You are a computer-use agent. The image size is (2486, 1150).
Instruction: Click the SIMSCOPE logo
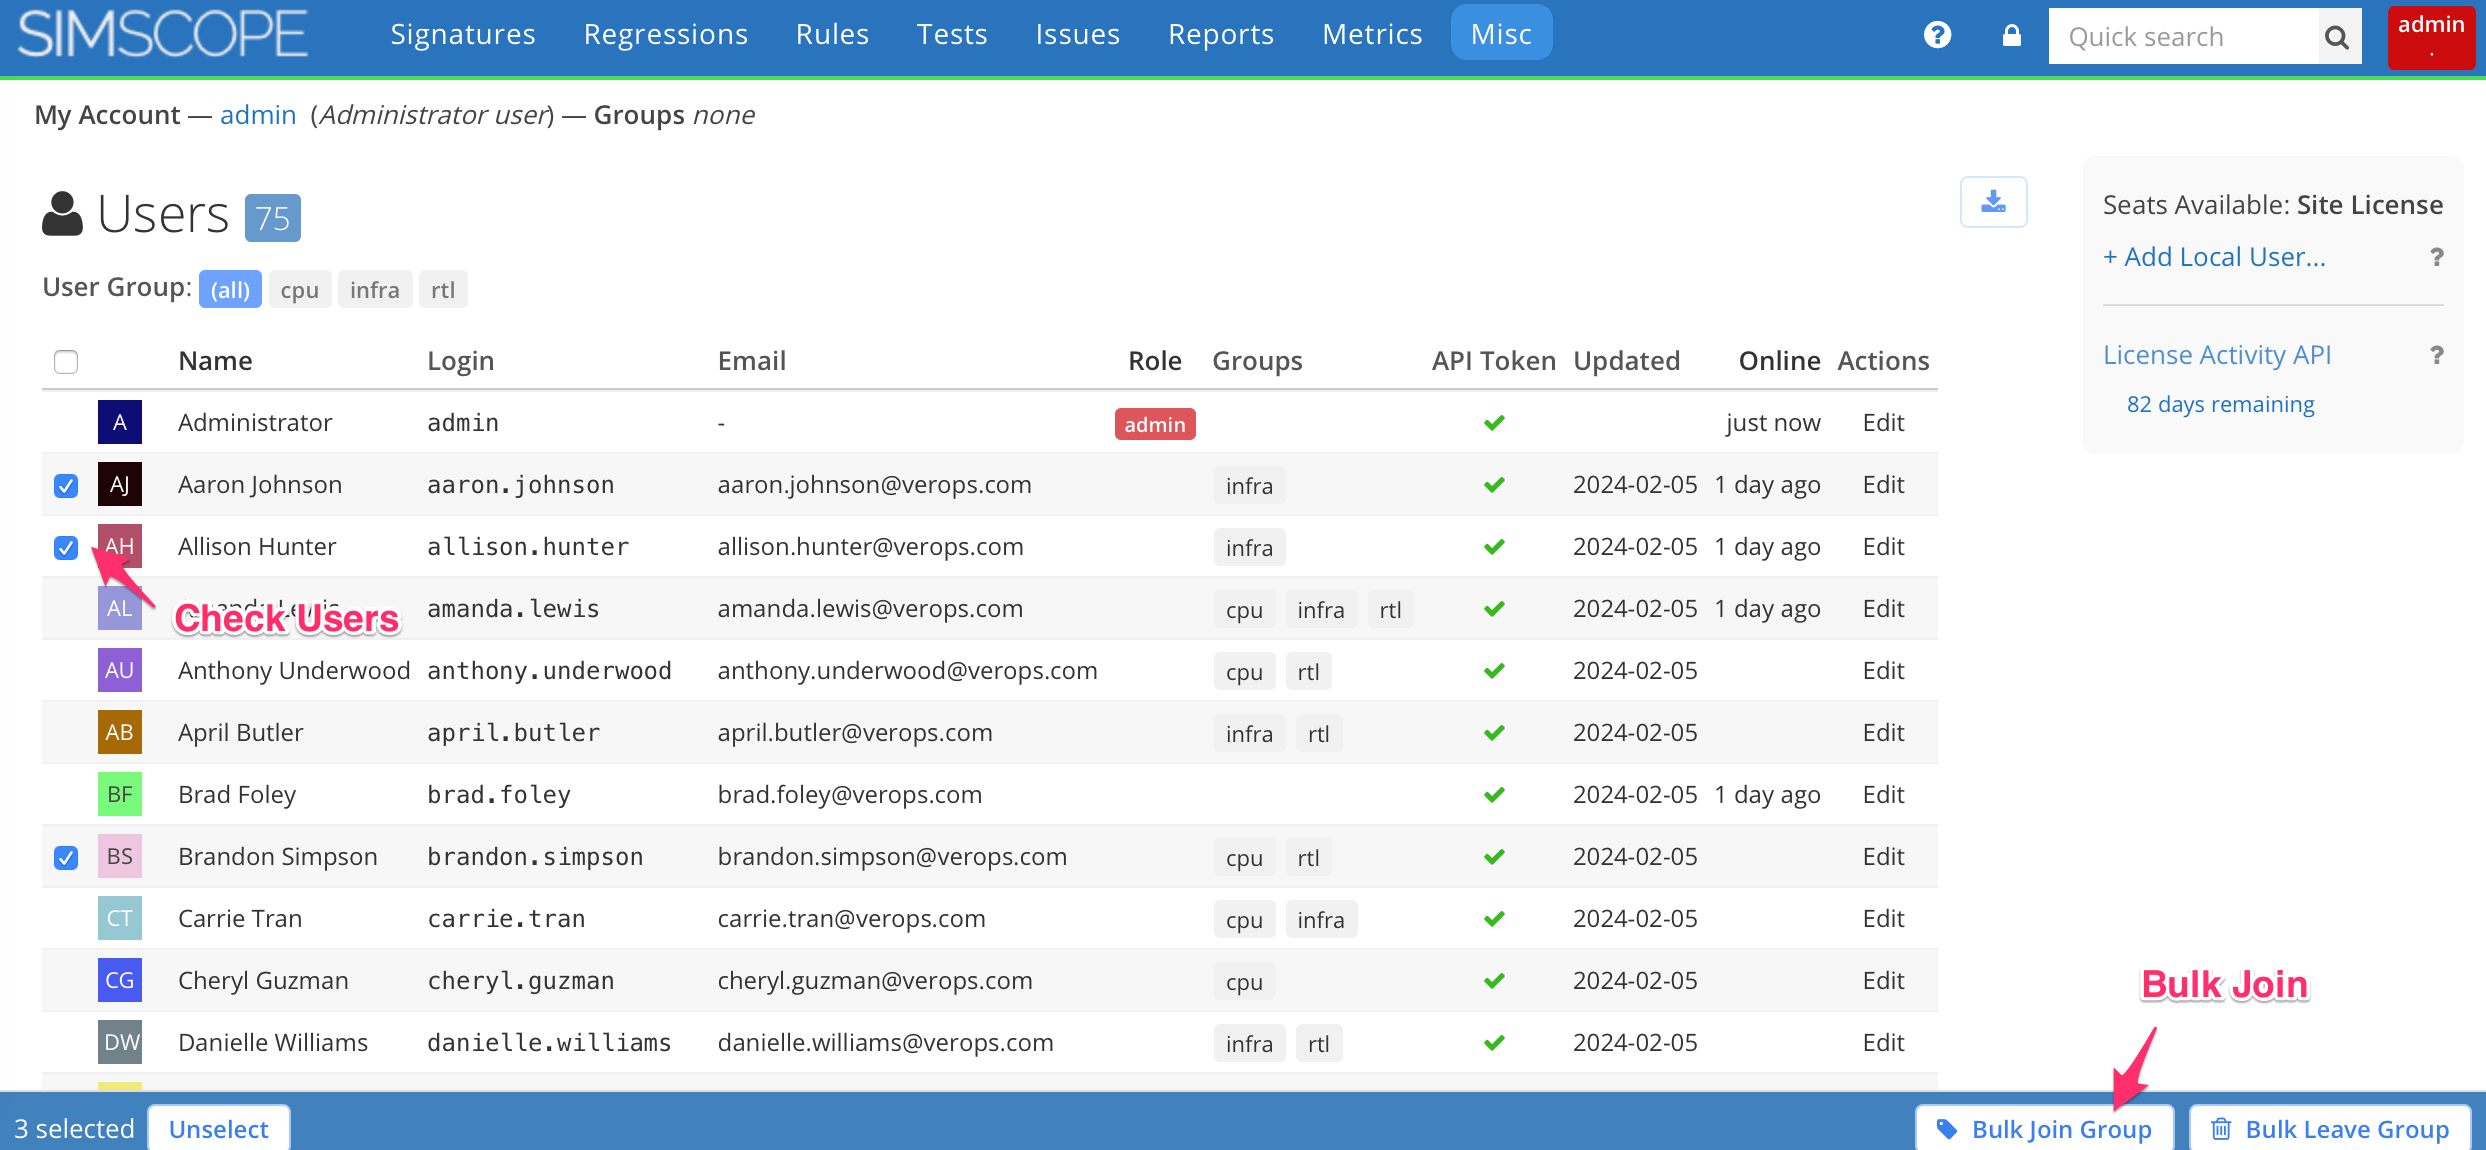(x=163, y=35)
